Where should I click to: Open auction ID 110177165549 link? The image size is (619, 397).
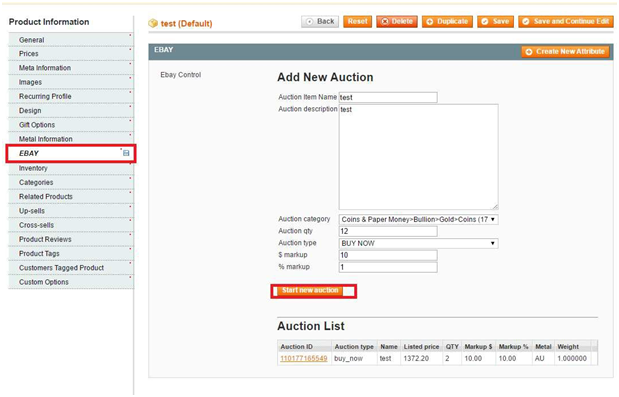[304, 358]
